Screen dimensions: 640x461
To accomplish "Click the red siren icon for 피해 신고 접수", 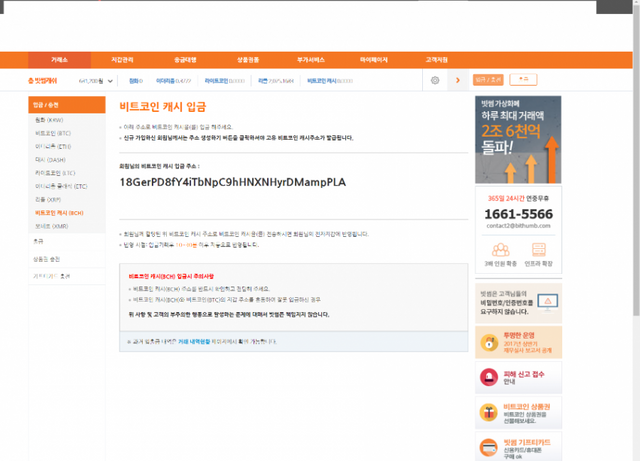I will (489, 377).
